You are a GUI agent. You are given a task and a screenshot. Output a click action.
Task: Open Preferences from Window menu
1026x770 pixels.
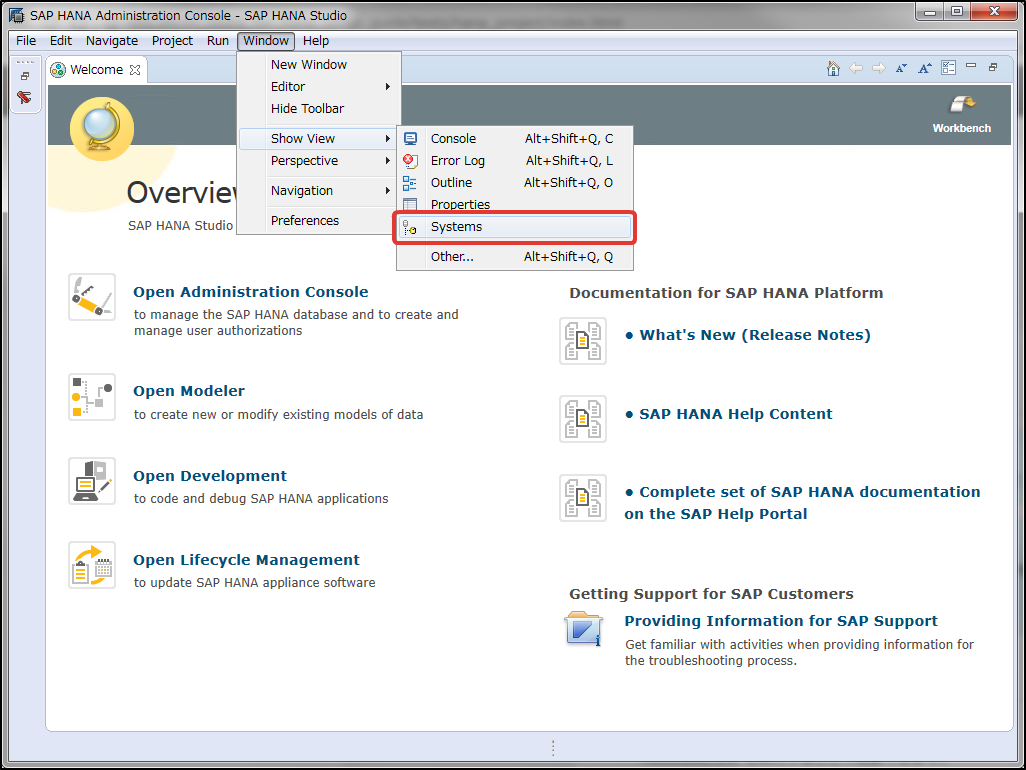coord(319,221)
